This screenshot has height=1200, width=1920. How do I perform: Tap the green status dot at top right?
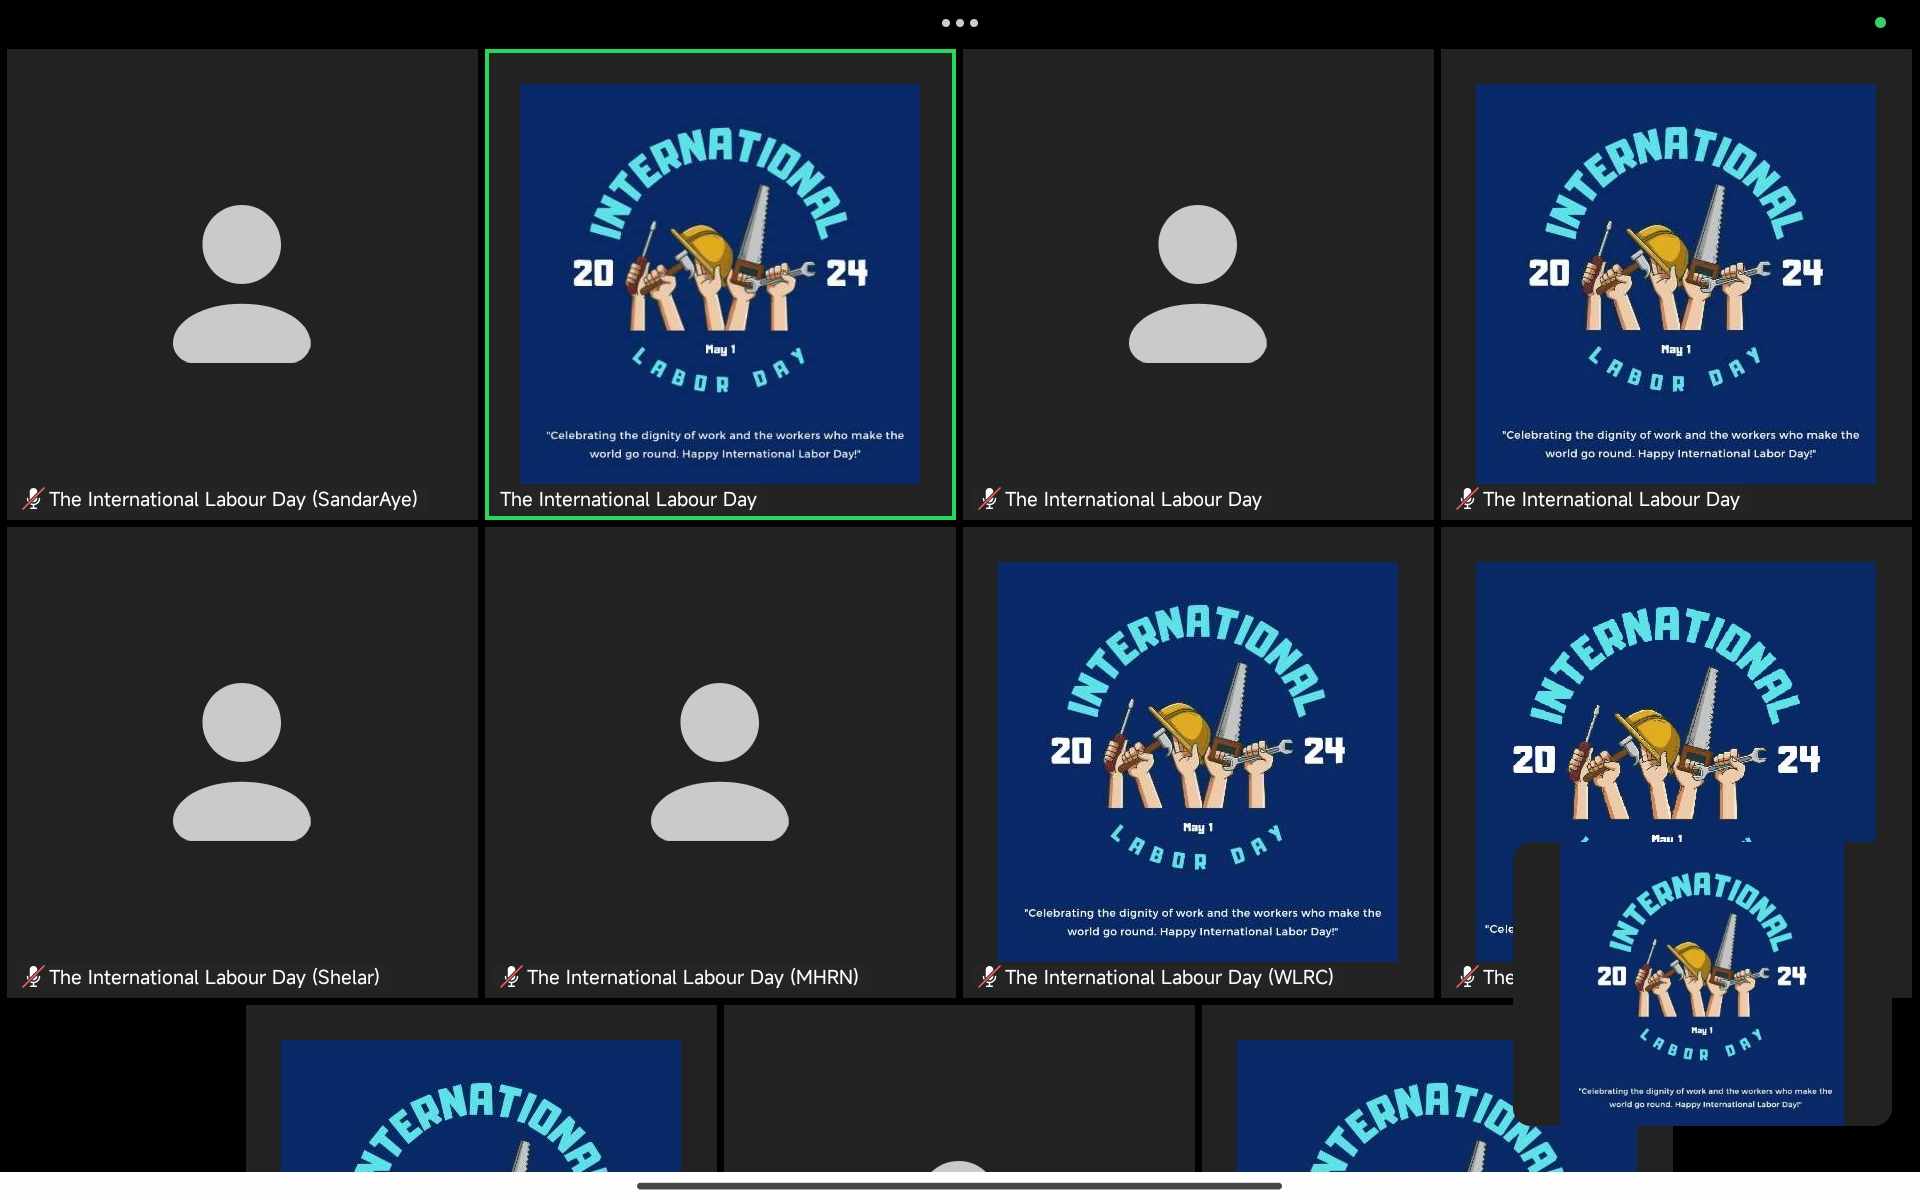1880,22
